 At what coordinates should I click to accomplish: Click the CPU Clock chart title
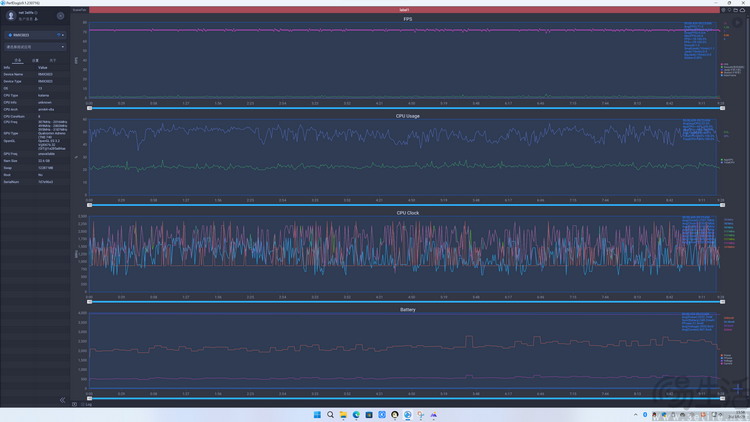pos(408,213)
